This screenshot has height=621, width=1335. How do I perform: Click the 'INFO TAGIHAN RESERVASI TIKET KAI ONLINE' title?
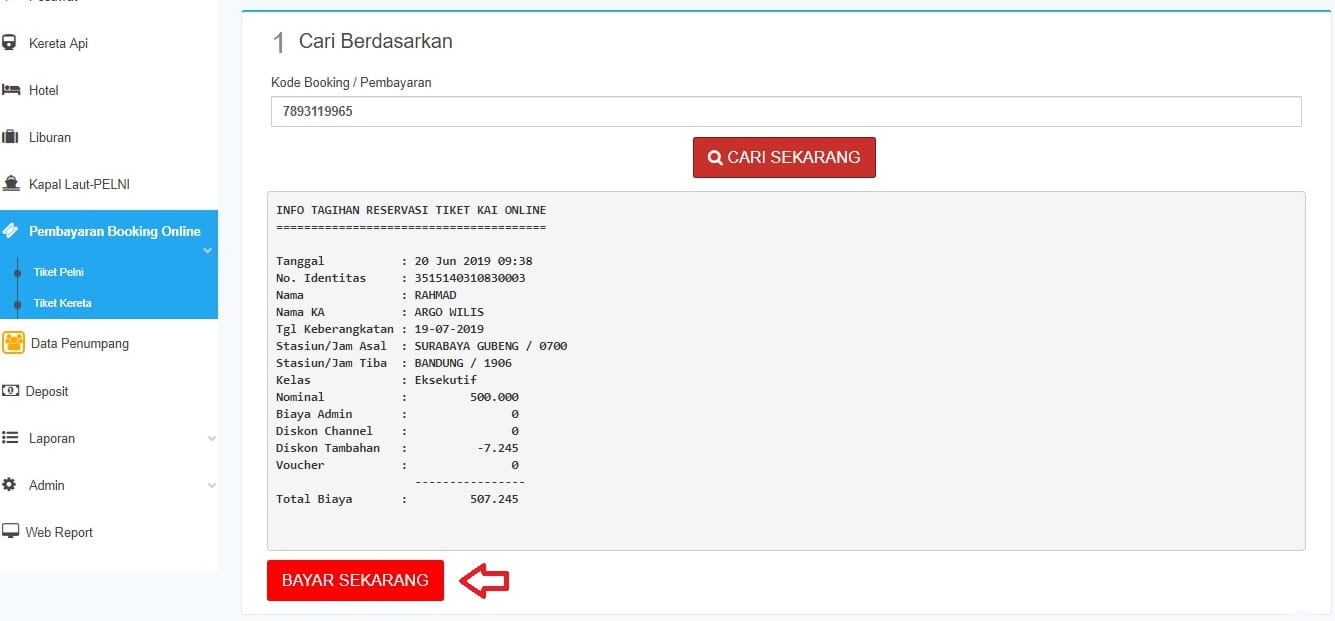(411, 210)
